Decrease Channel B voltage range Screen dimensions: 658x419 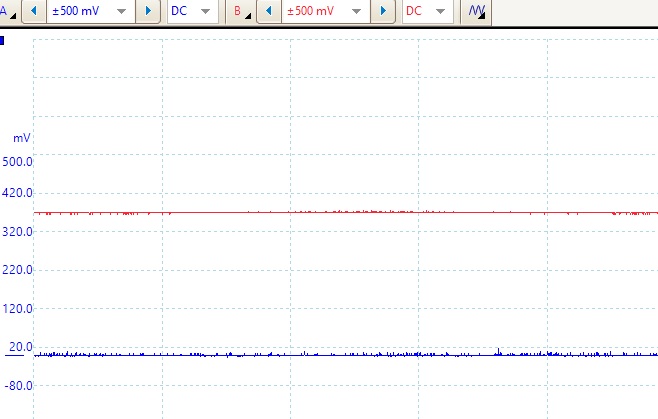point(269,11)
